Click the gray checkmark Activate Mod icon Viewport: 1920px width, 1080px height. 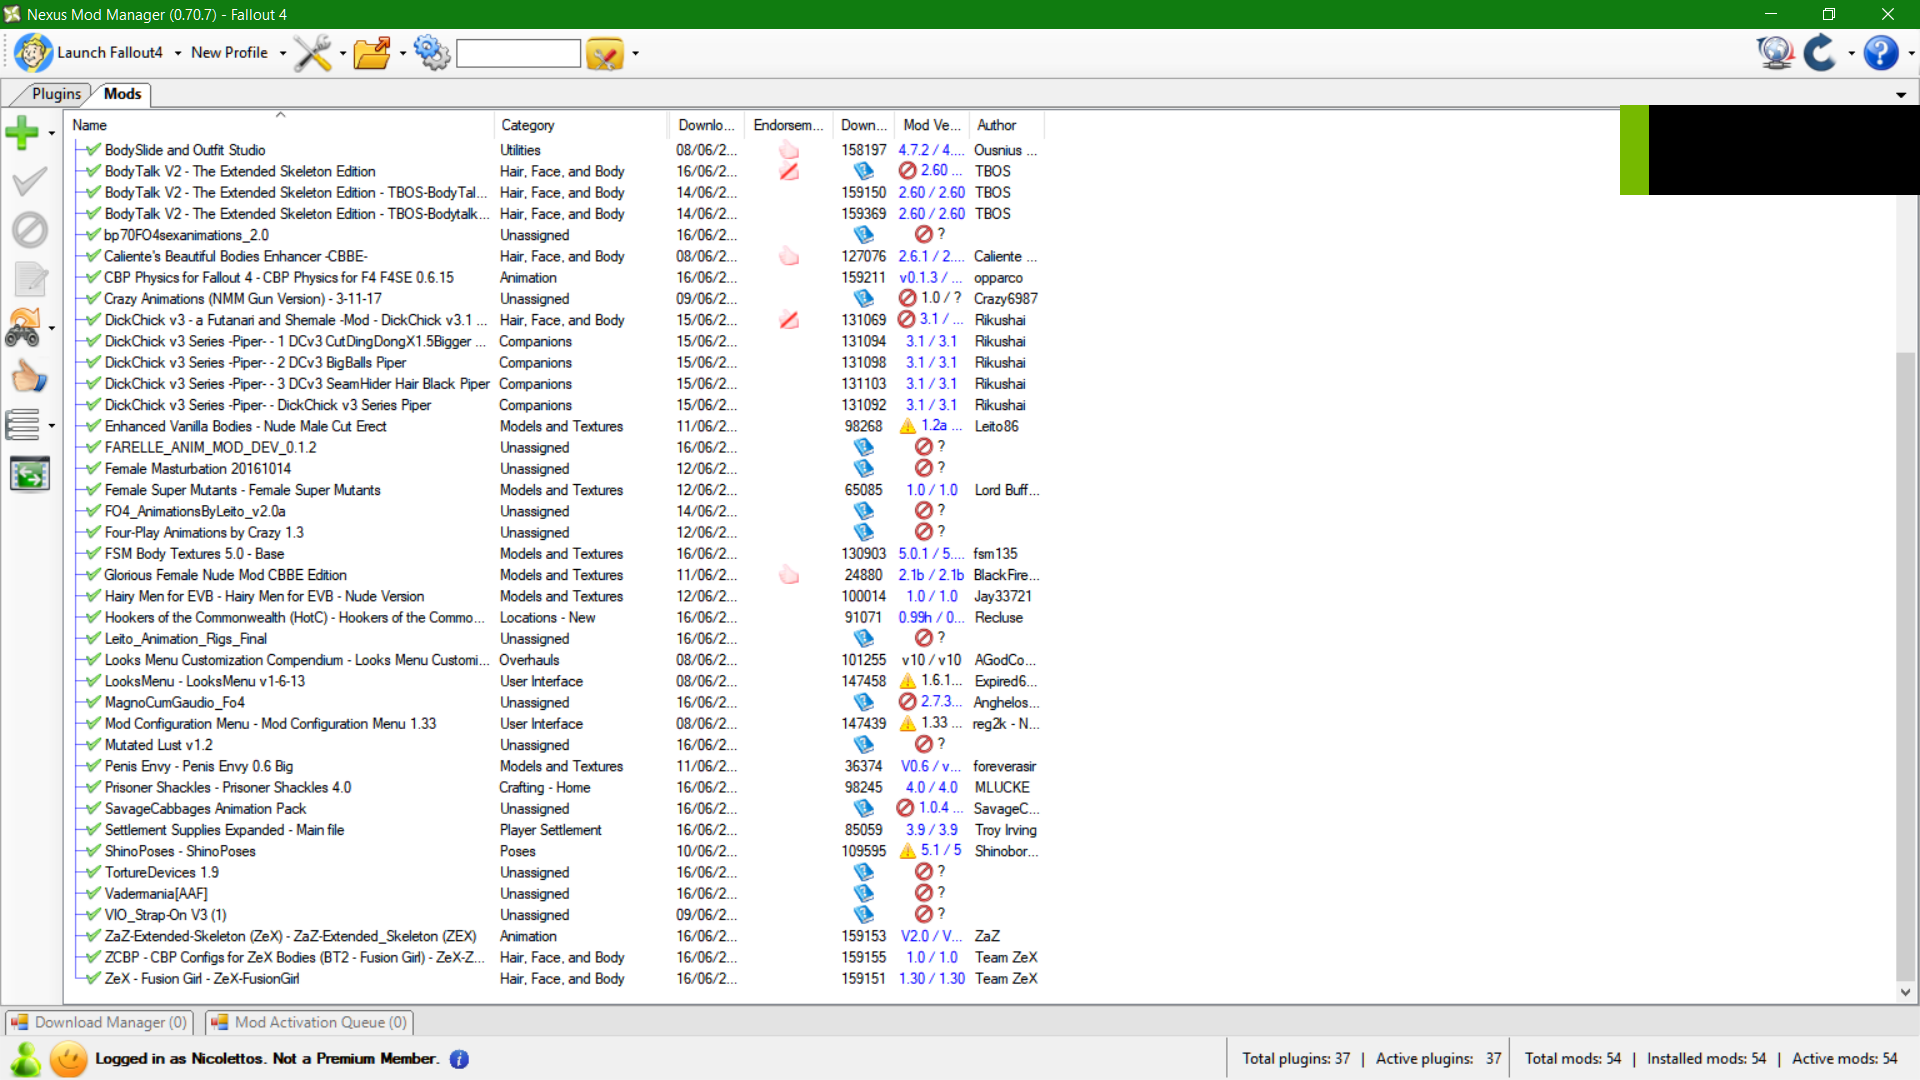coord(29,181)
